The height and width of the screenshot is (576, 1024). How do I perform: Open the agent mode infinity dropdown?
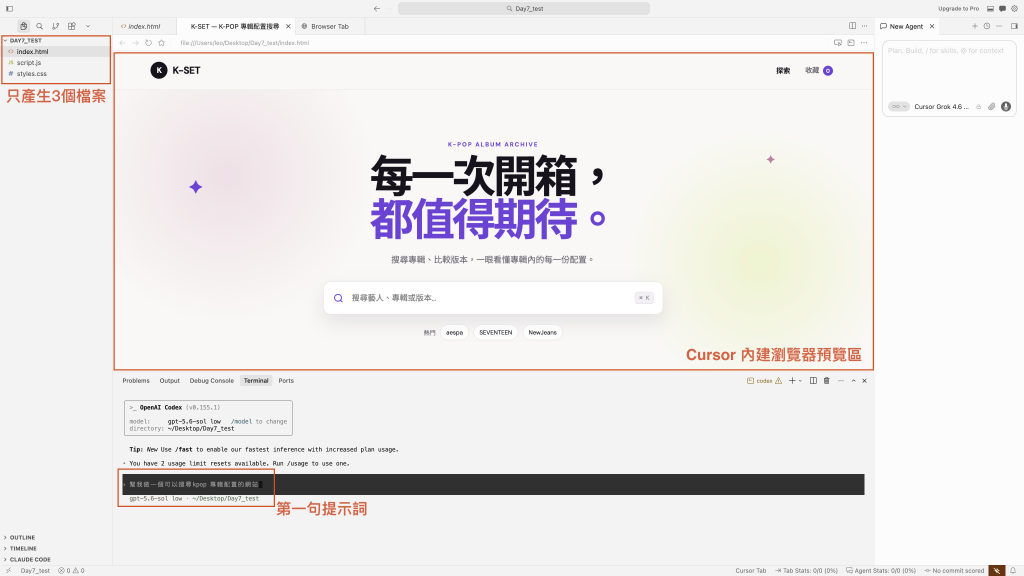pos(899,106)
